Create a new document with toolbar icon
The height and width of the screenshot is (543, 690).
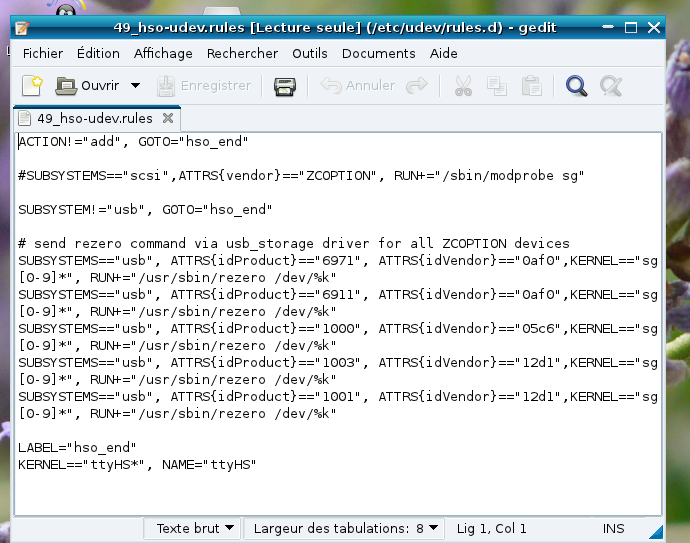[33, 85]
